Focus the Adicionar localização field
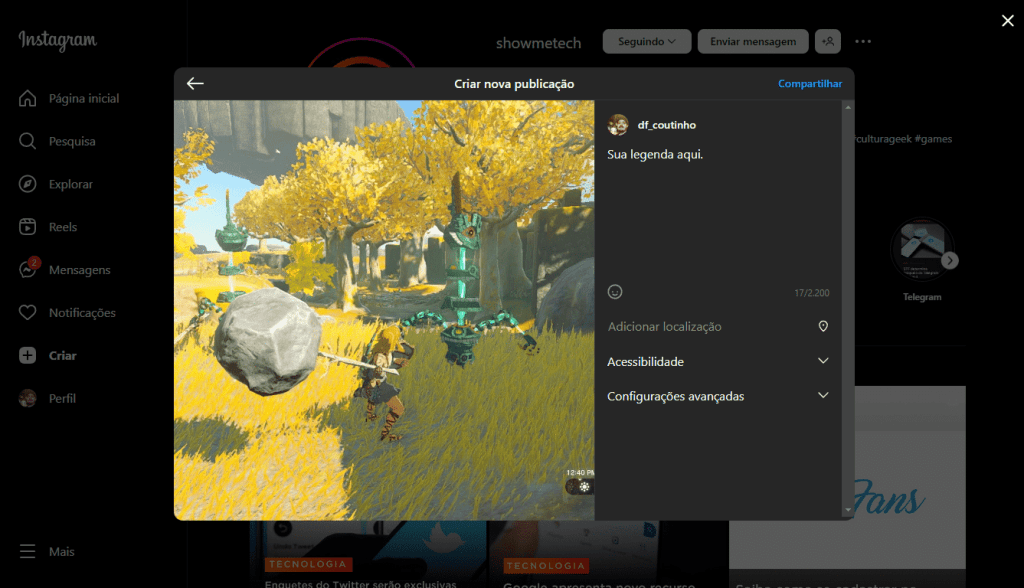The height and width of the screenshot is (588, 1024). coord(718,327)
